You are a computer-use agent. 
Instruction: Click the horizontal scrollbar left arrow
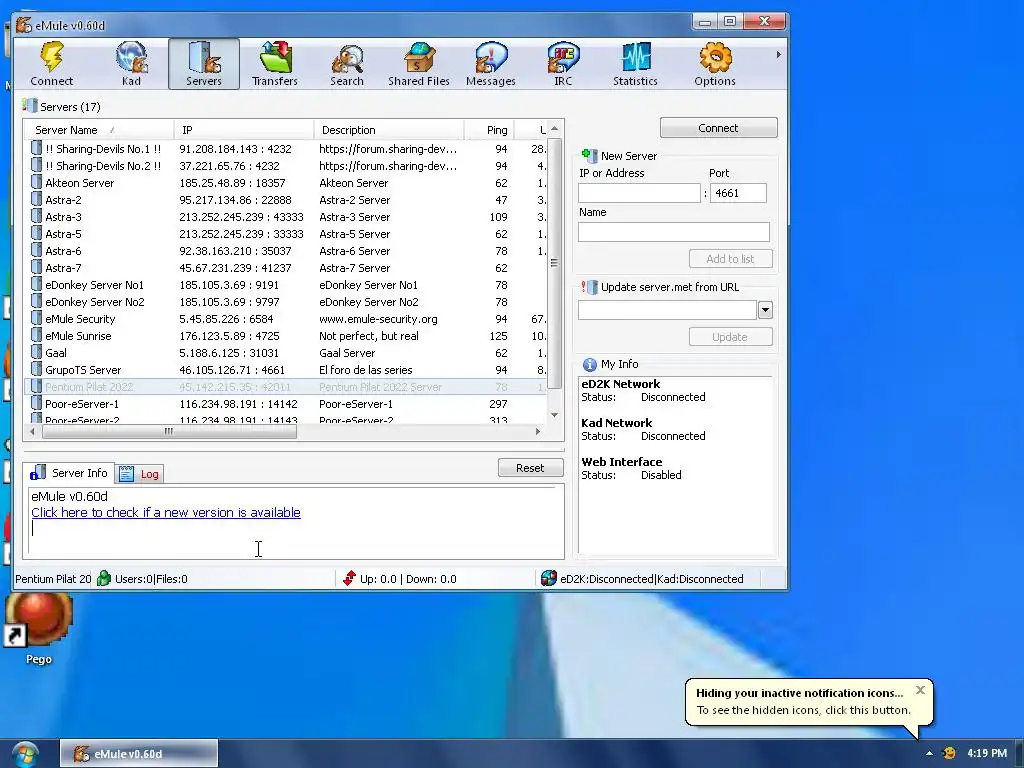(33, 431)
